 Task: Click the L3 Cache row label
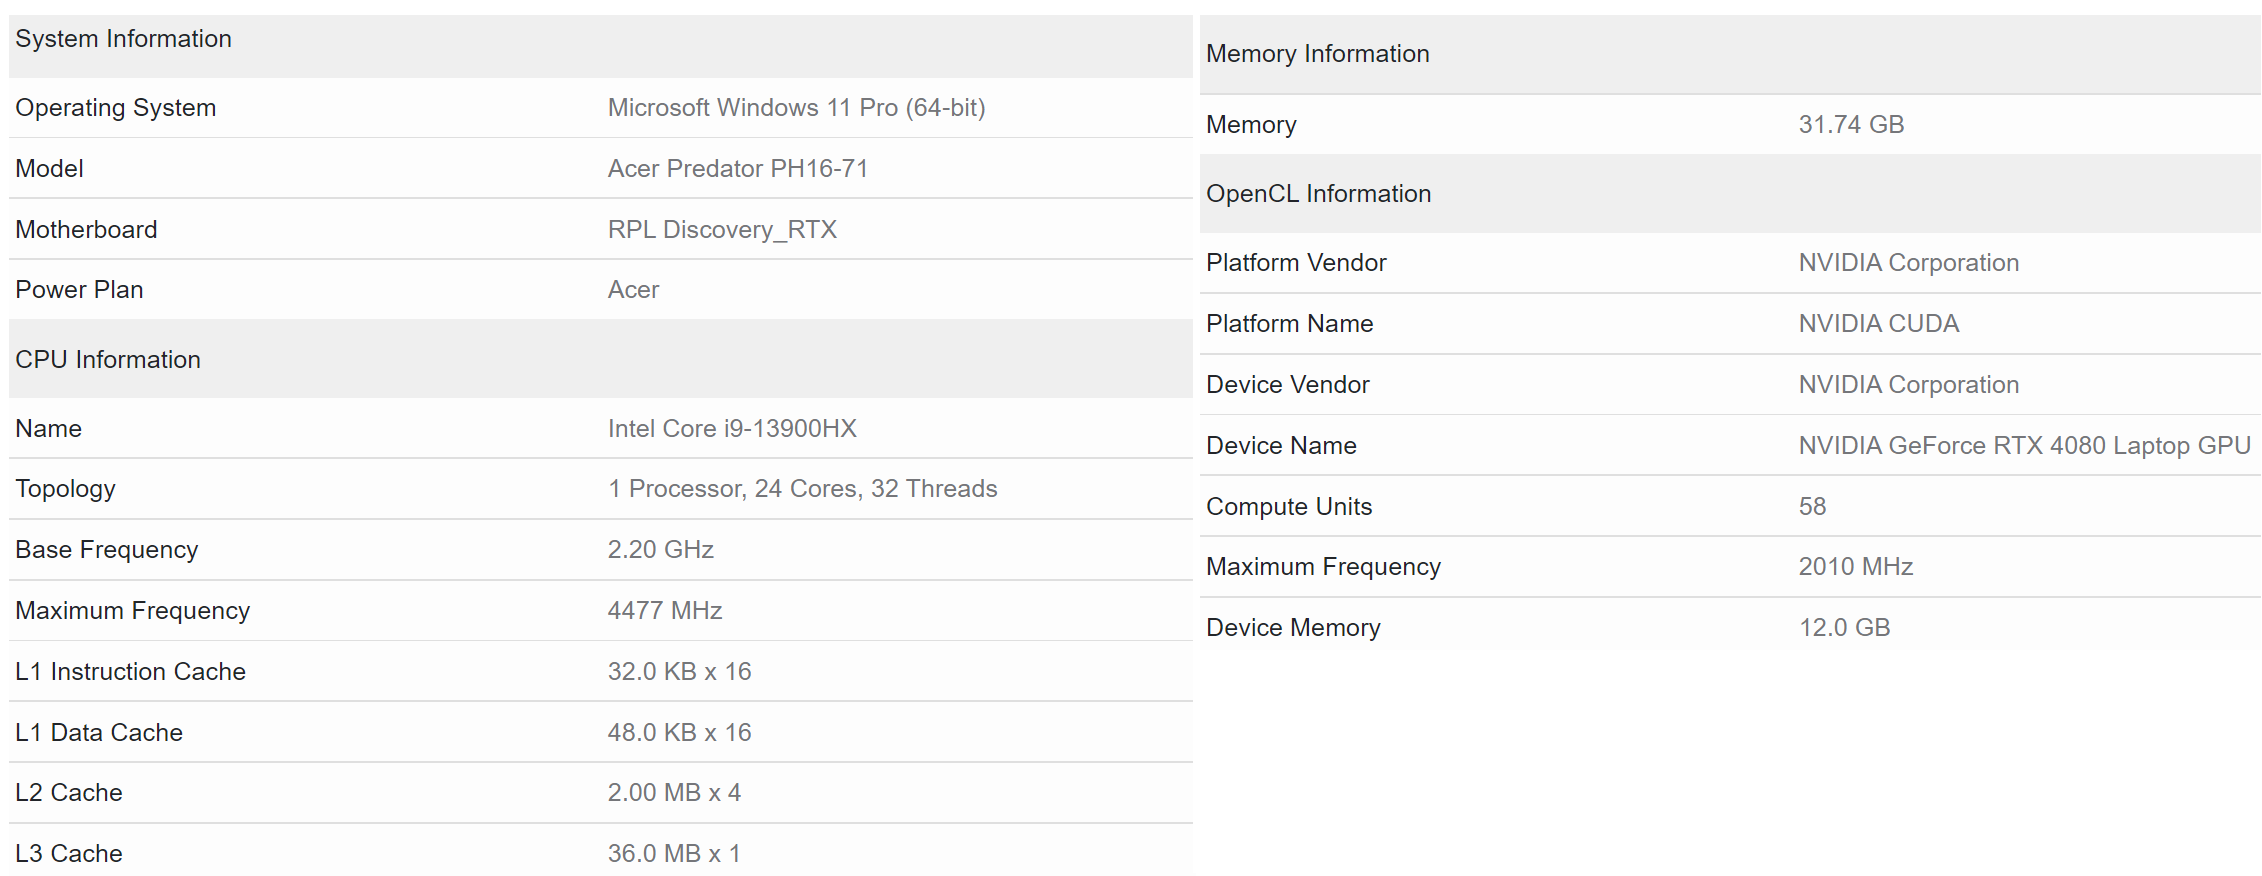pos(69,854)
